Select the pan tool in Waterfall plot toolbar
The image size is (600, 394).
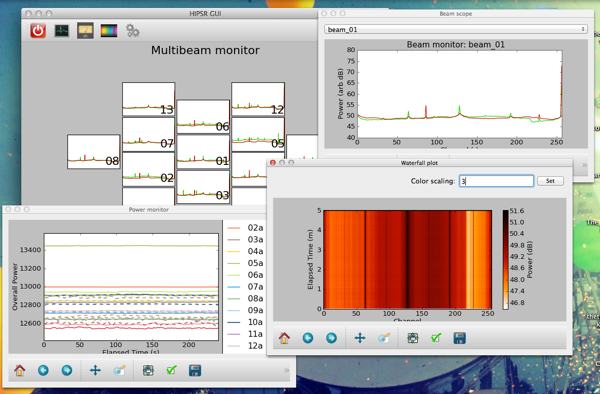click(360, 338)
